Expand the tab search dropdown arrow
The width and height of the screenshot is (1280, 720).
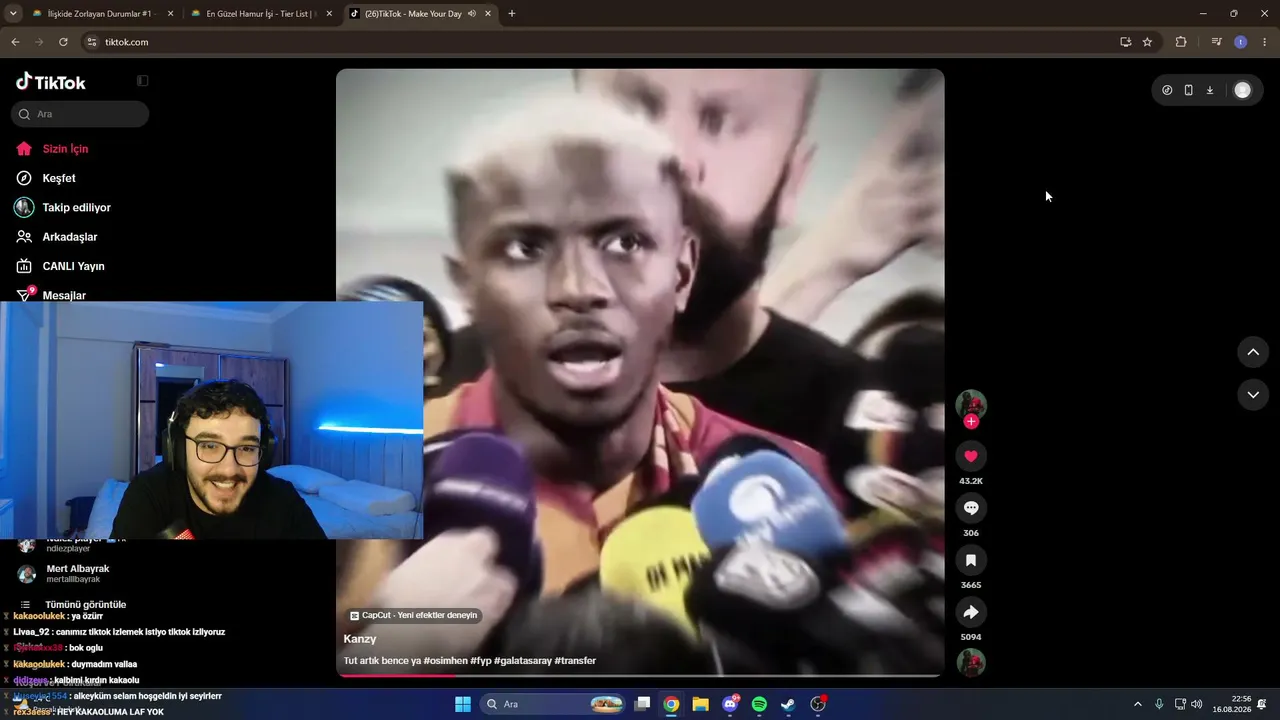(13, 14)
